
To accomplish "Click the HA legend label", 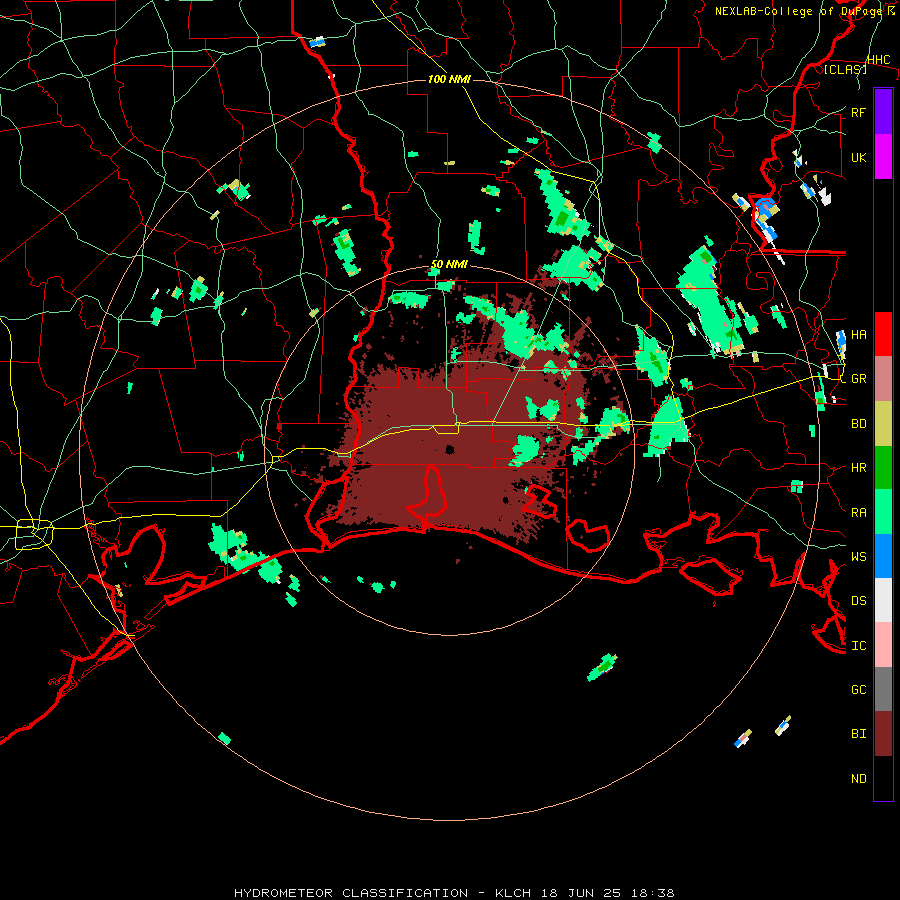I will click(x=858, y=335).
